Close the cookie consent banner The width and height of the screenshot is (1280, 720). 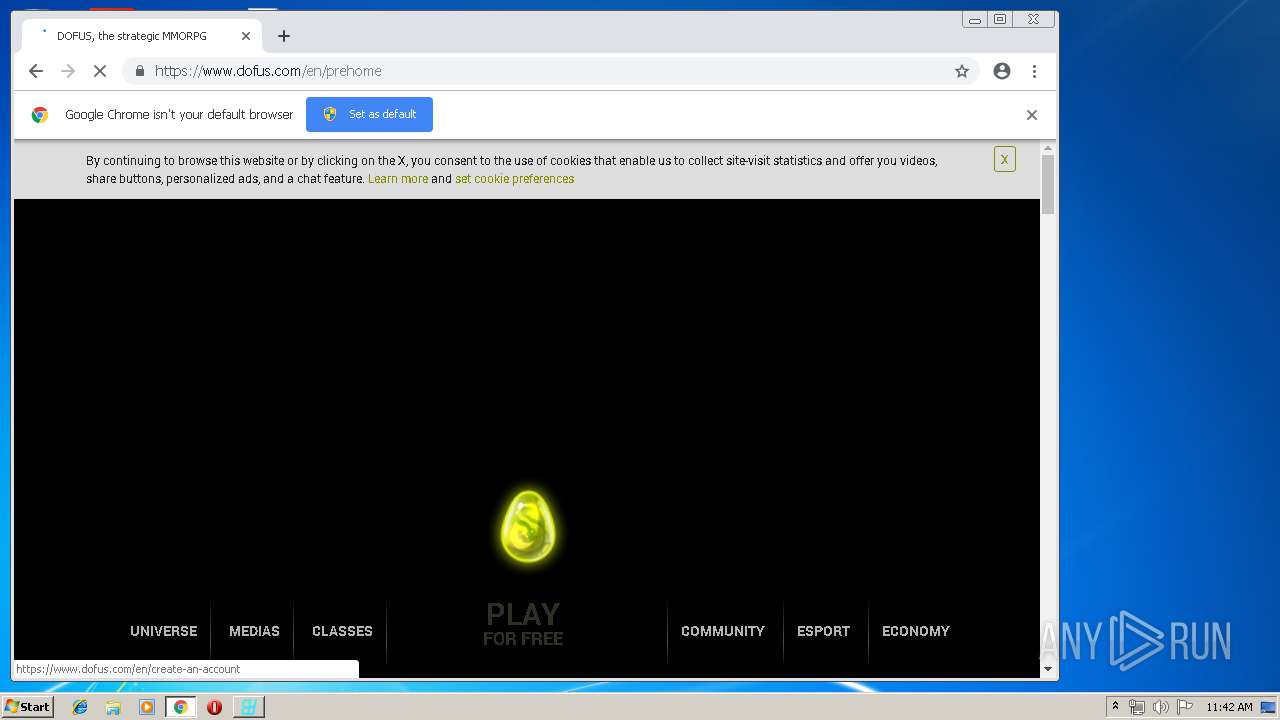tap(1005, 159)
